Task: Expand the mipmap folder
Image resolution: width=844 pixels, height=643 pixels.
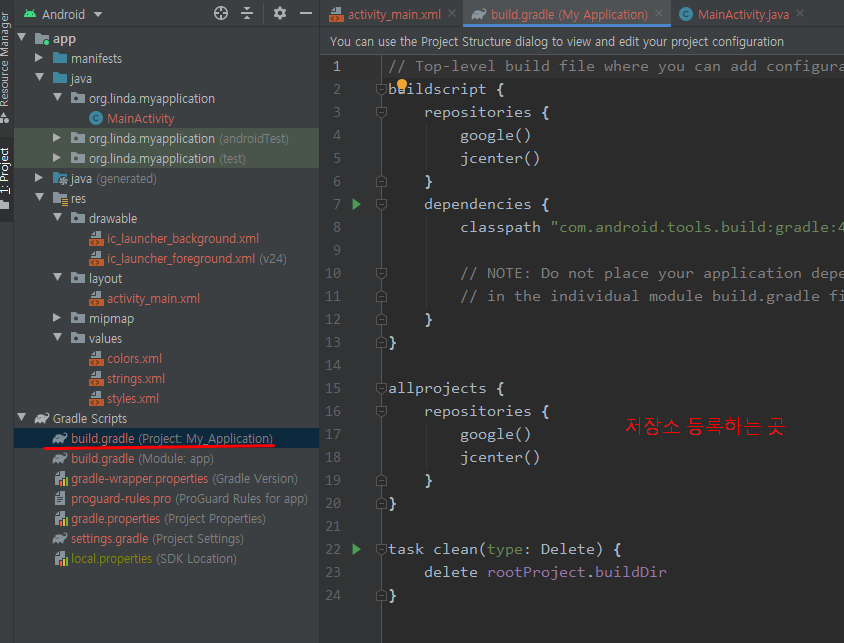Action: [x=57, y=317]
